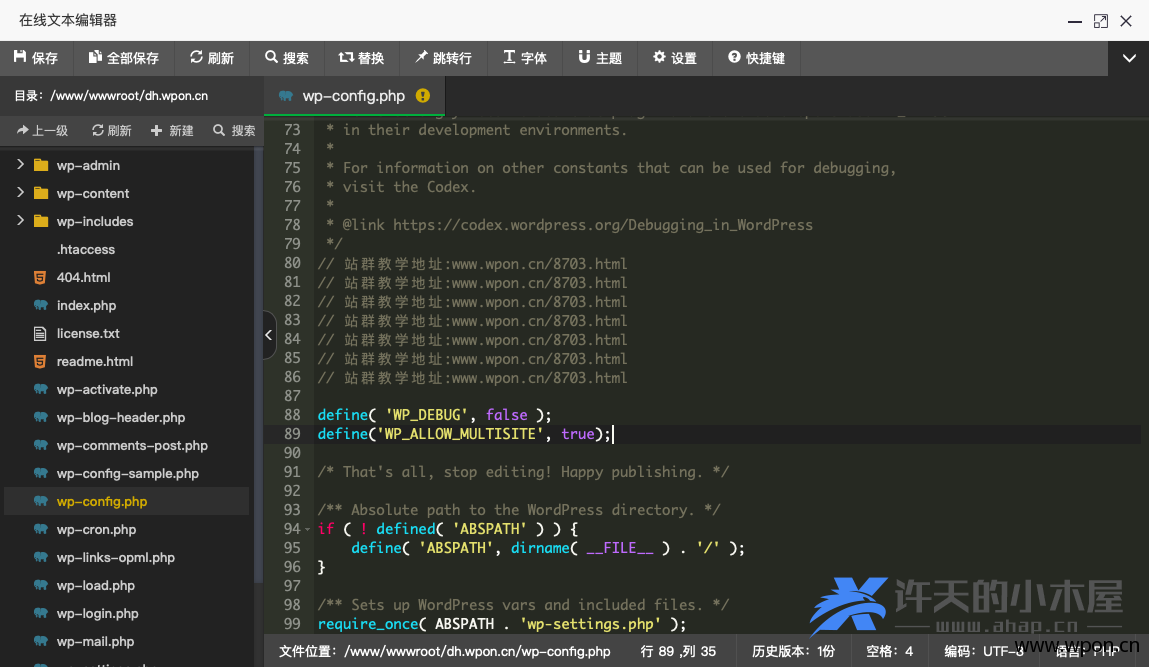Switch to the wp-config.php tab
The image size is (1149, 667).
click(x=354, y=96)
